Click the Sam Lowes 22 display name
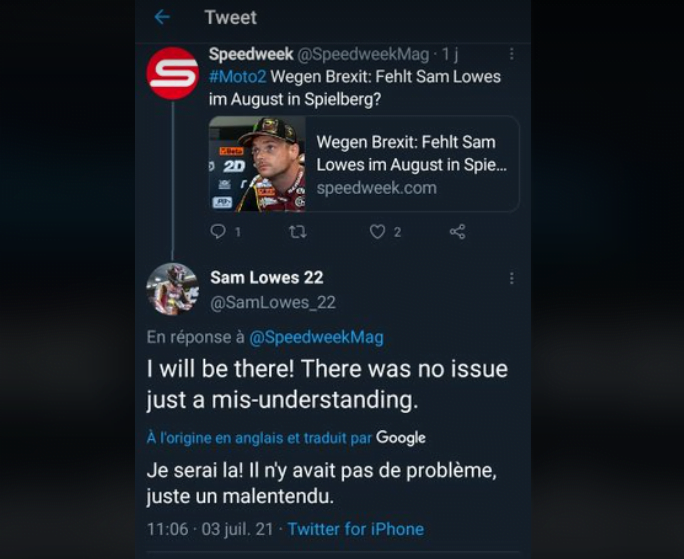684x559 pixels. coord(266,277)
